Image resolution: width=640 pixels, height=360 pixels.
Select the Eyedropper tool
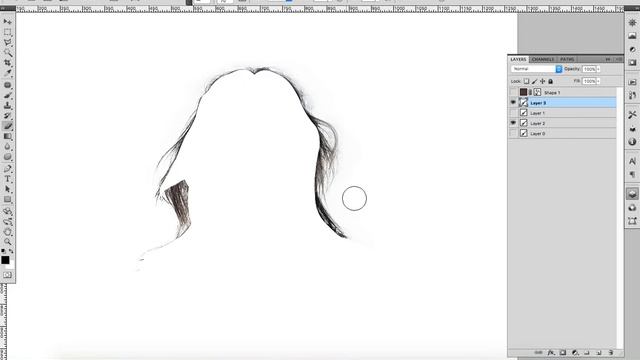[x=7, y=73]
